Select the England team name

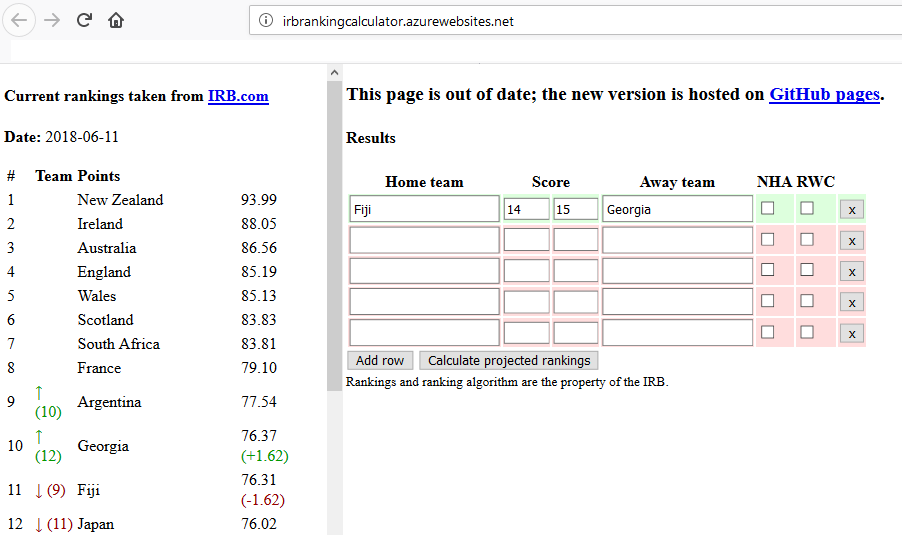point(104,272)
